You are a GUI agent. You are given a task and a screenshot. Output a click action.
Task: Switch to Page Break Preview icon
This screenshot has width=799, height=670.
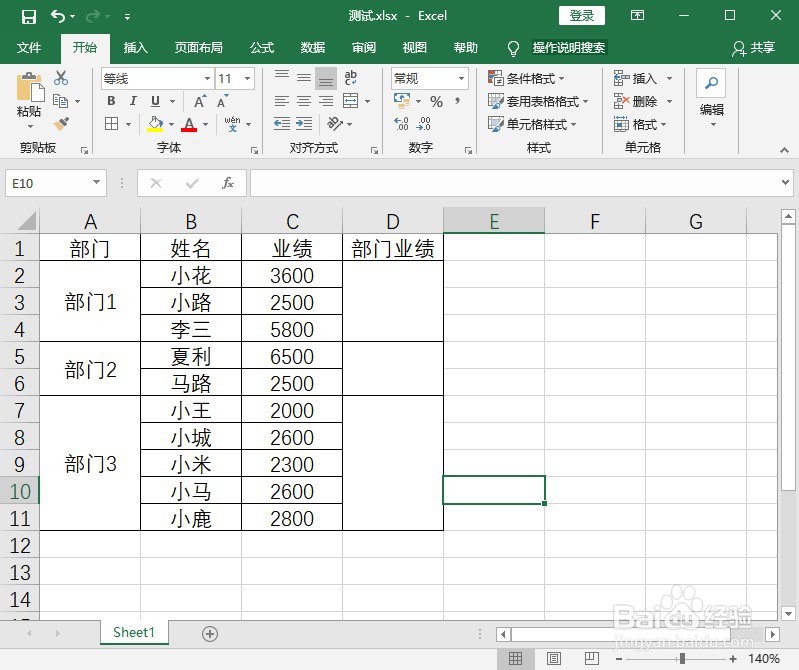(x=592, y=659)
